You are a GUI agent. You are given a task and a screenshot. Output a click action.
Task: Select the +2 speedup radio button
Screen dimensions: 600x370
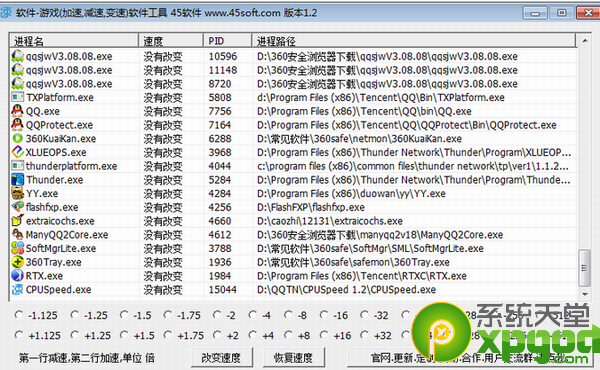click(217, 335)
